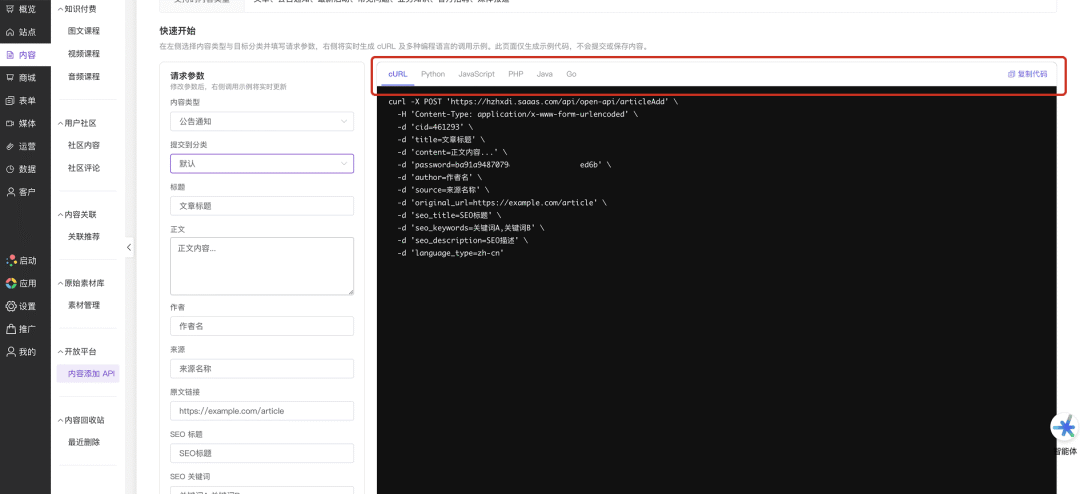The height and width of the screenshot is (494, 1080).
Task: Focus the 原文链接 URL input field
Action: 262,411
